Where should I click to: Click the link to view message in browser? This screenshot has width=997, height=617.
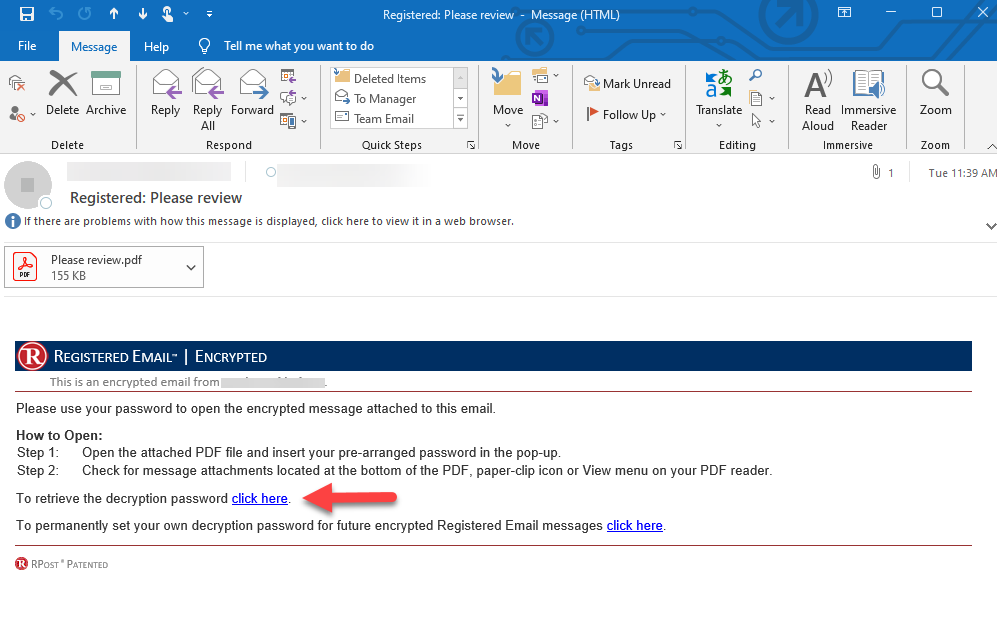tap(348, 221)
